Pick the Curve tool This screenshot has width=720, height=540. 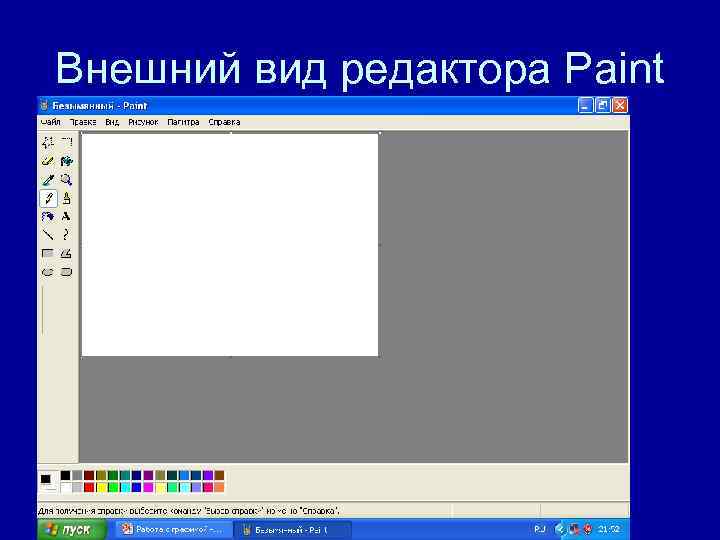pyautogui.click(x=67, y=235)
